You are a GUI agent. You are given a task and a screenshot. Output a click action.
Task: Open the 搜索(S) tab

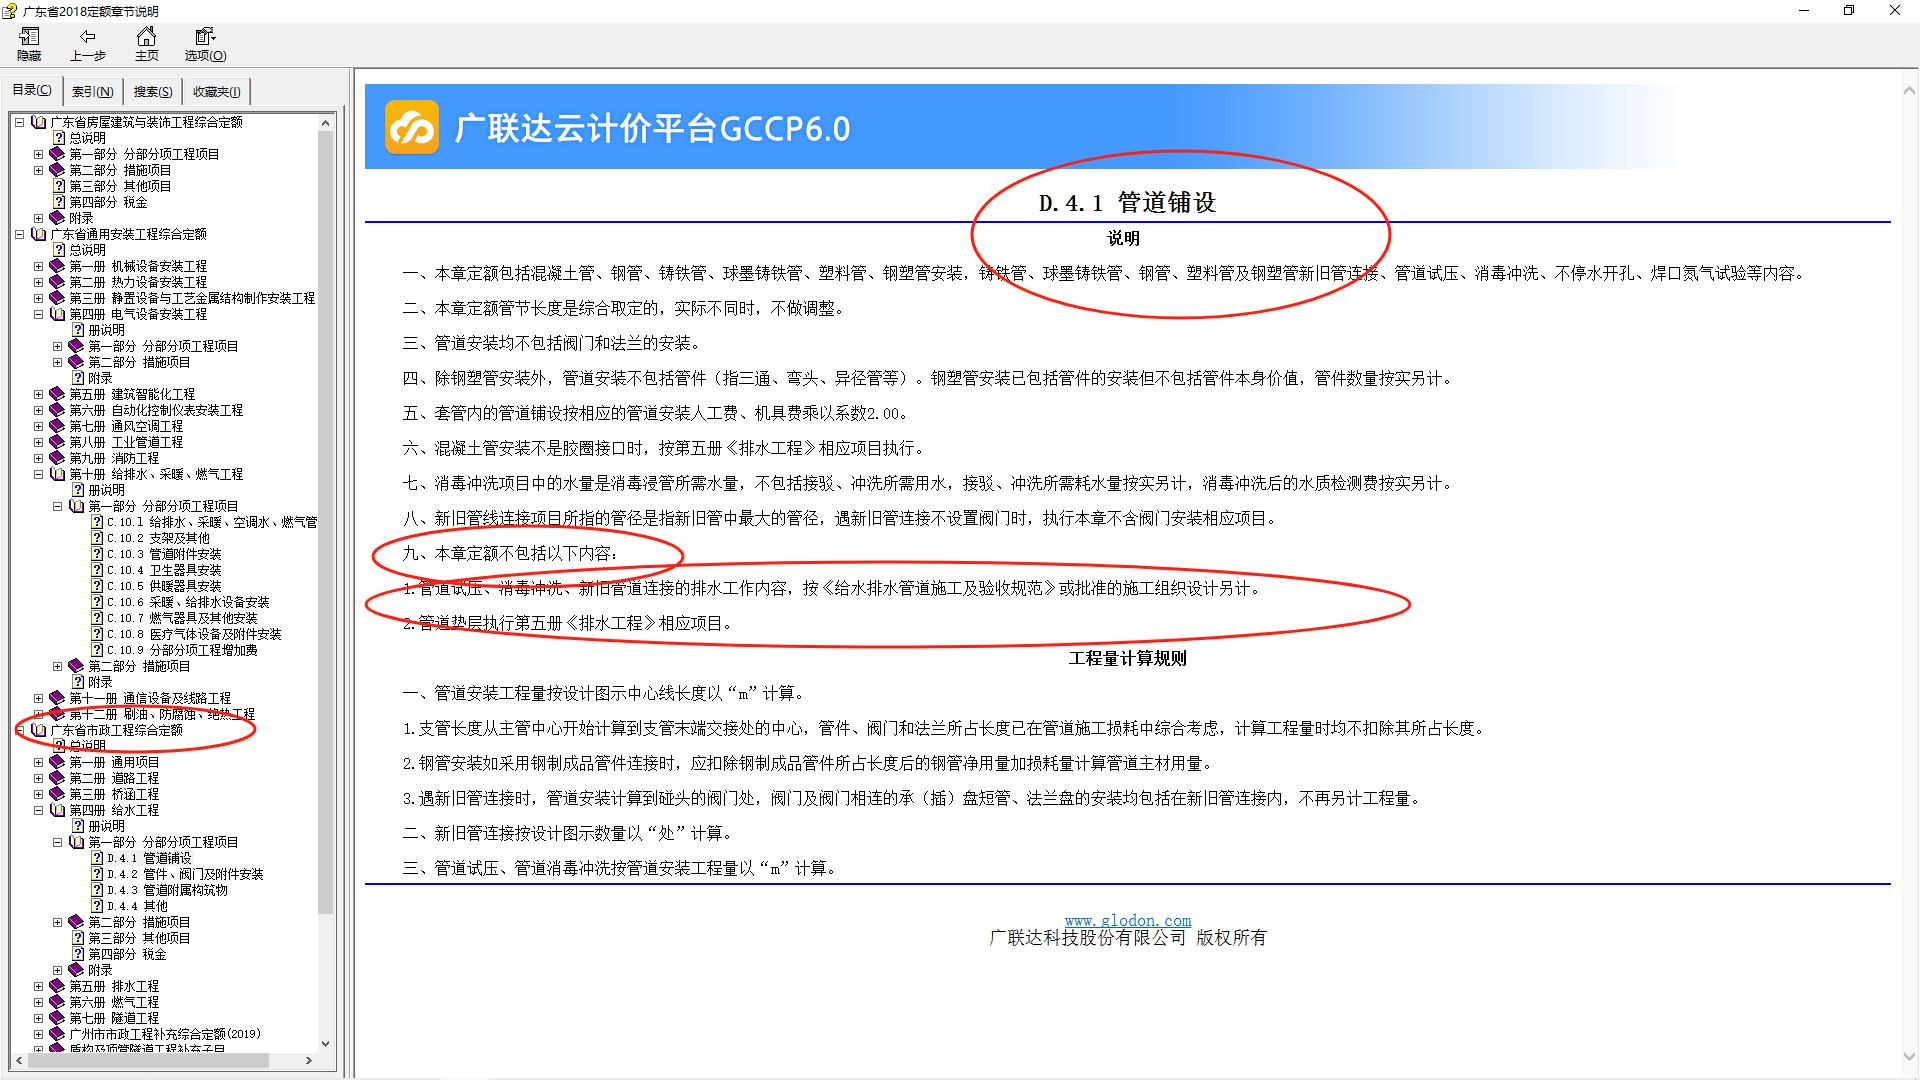click(x=153, y=91)
